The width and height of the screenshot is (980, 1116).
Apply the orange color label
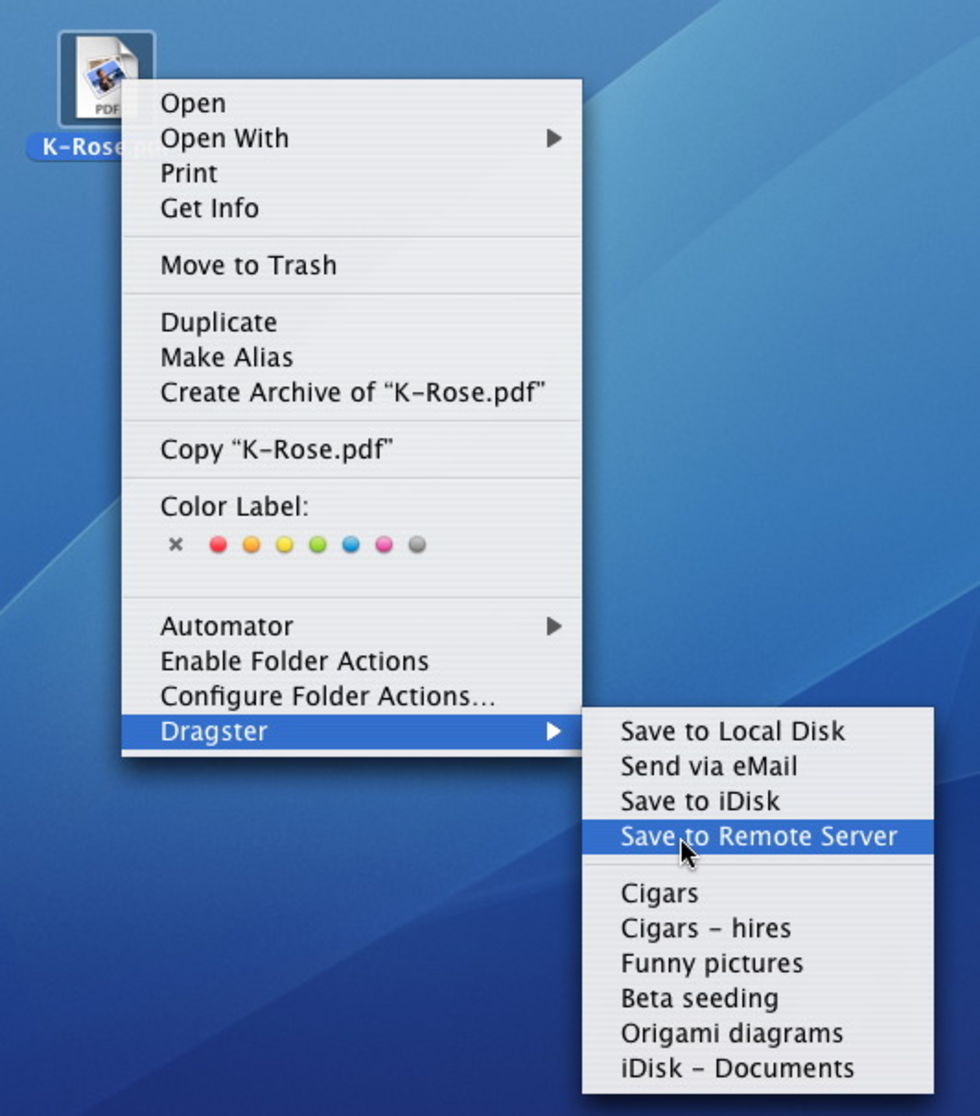tap(251, 545)
